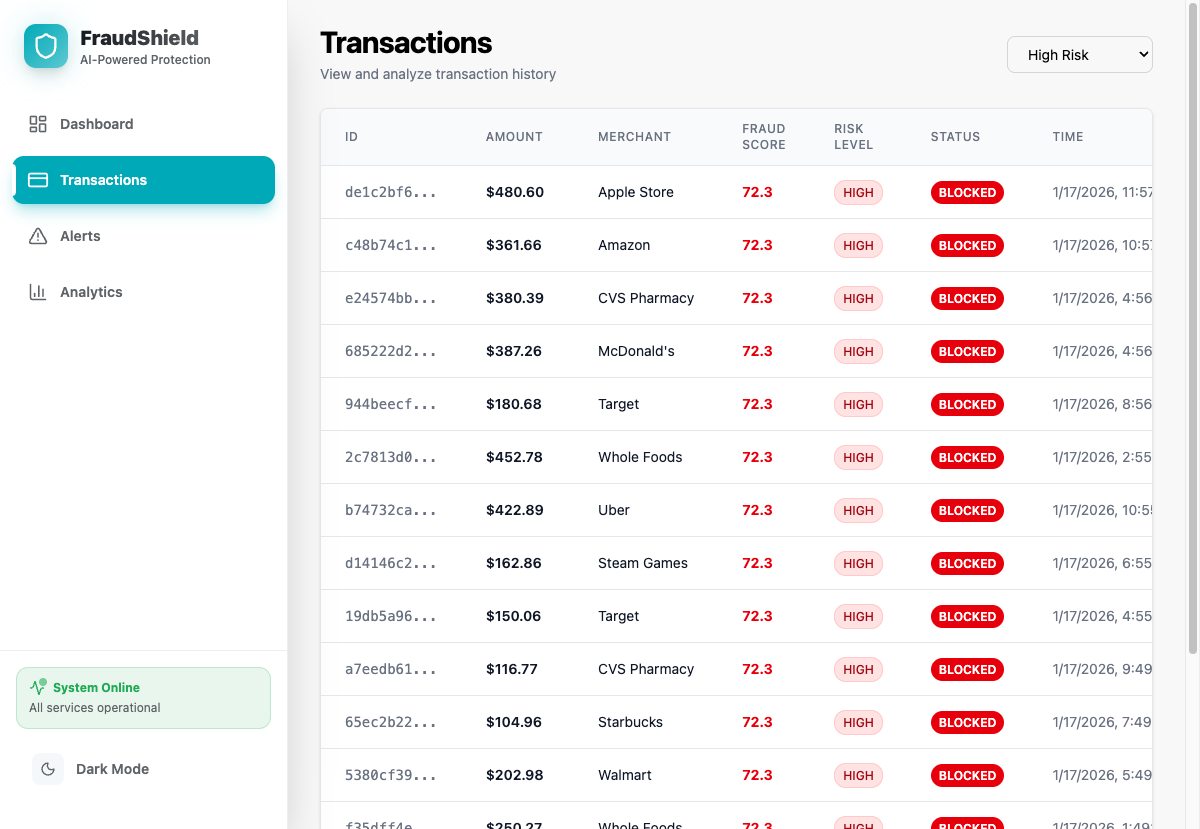Select transaction ID c48b74c1...
This screenshot has width=1200, height=829.
point(391,245)
